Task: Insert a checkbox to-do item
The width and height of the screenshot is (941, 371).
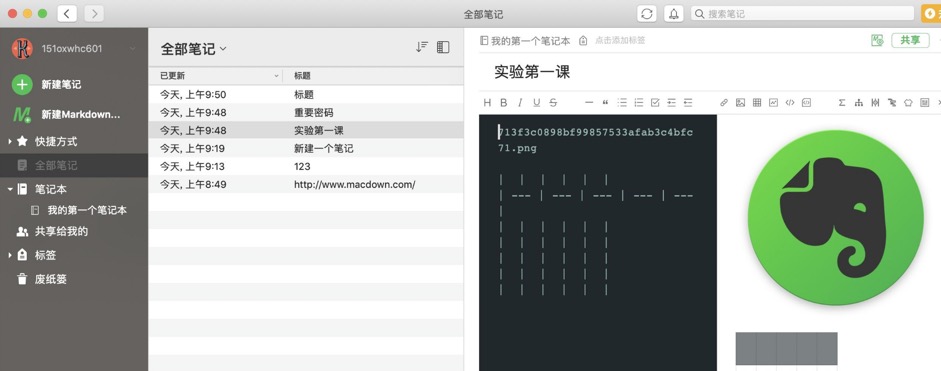Action: 655,103
